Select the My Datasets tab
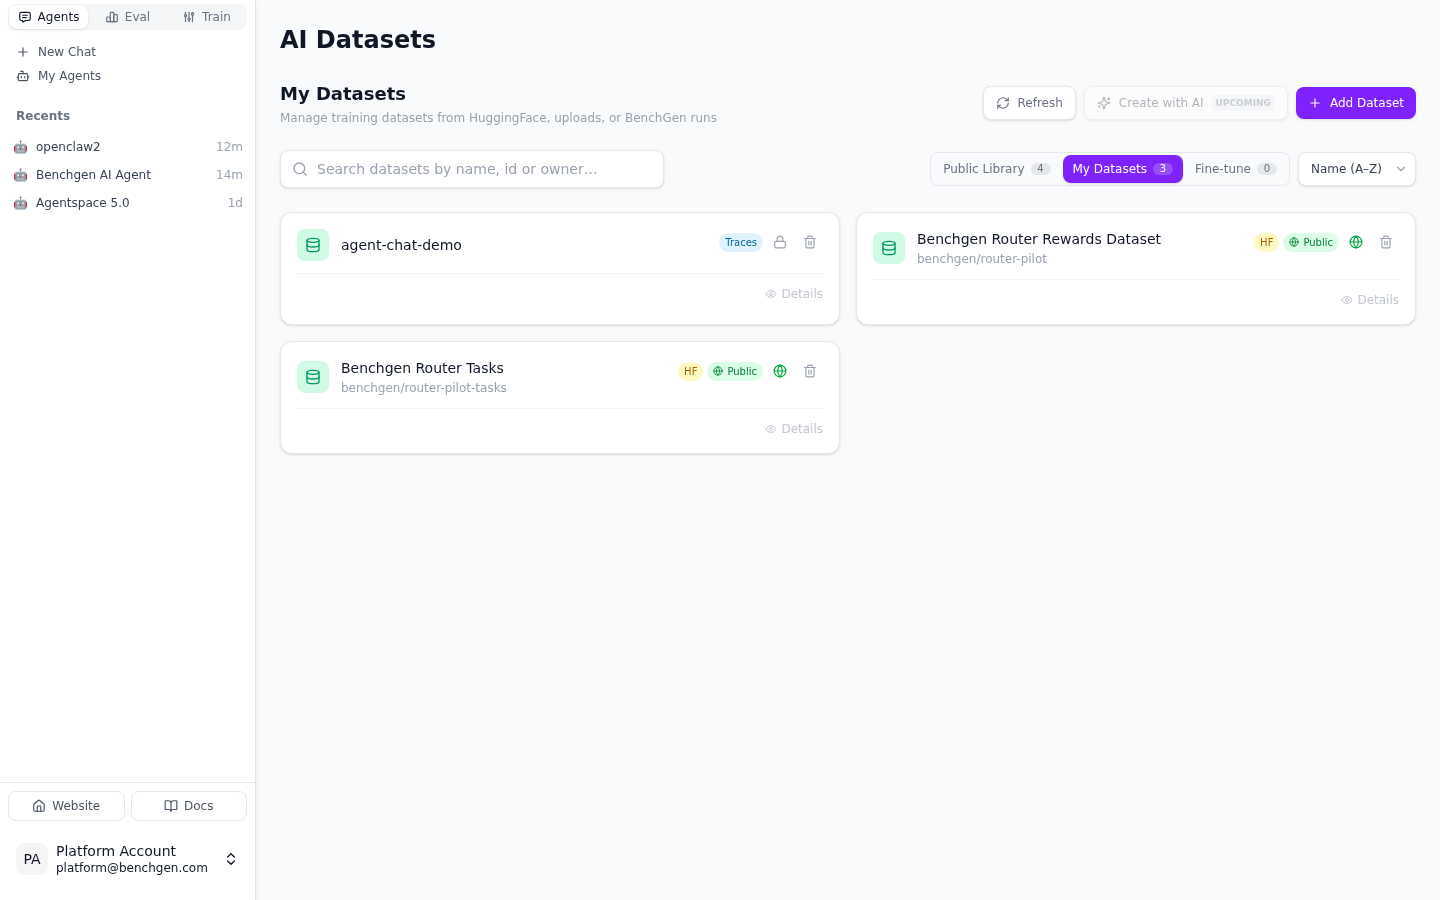The width and height of the screenshot is (1440, 900). click(1122, 169)
